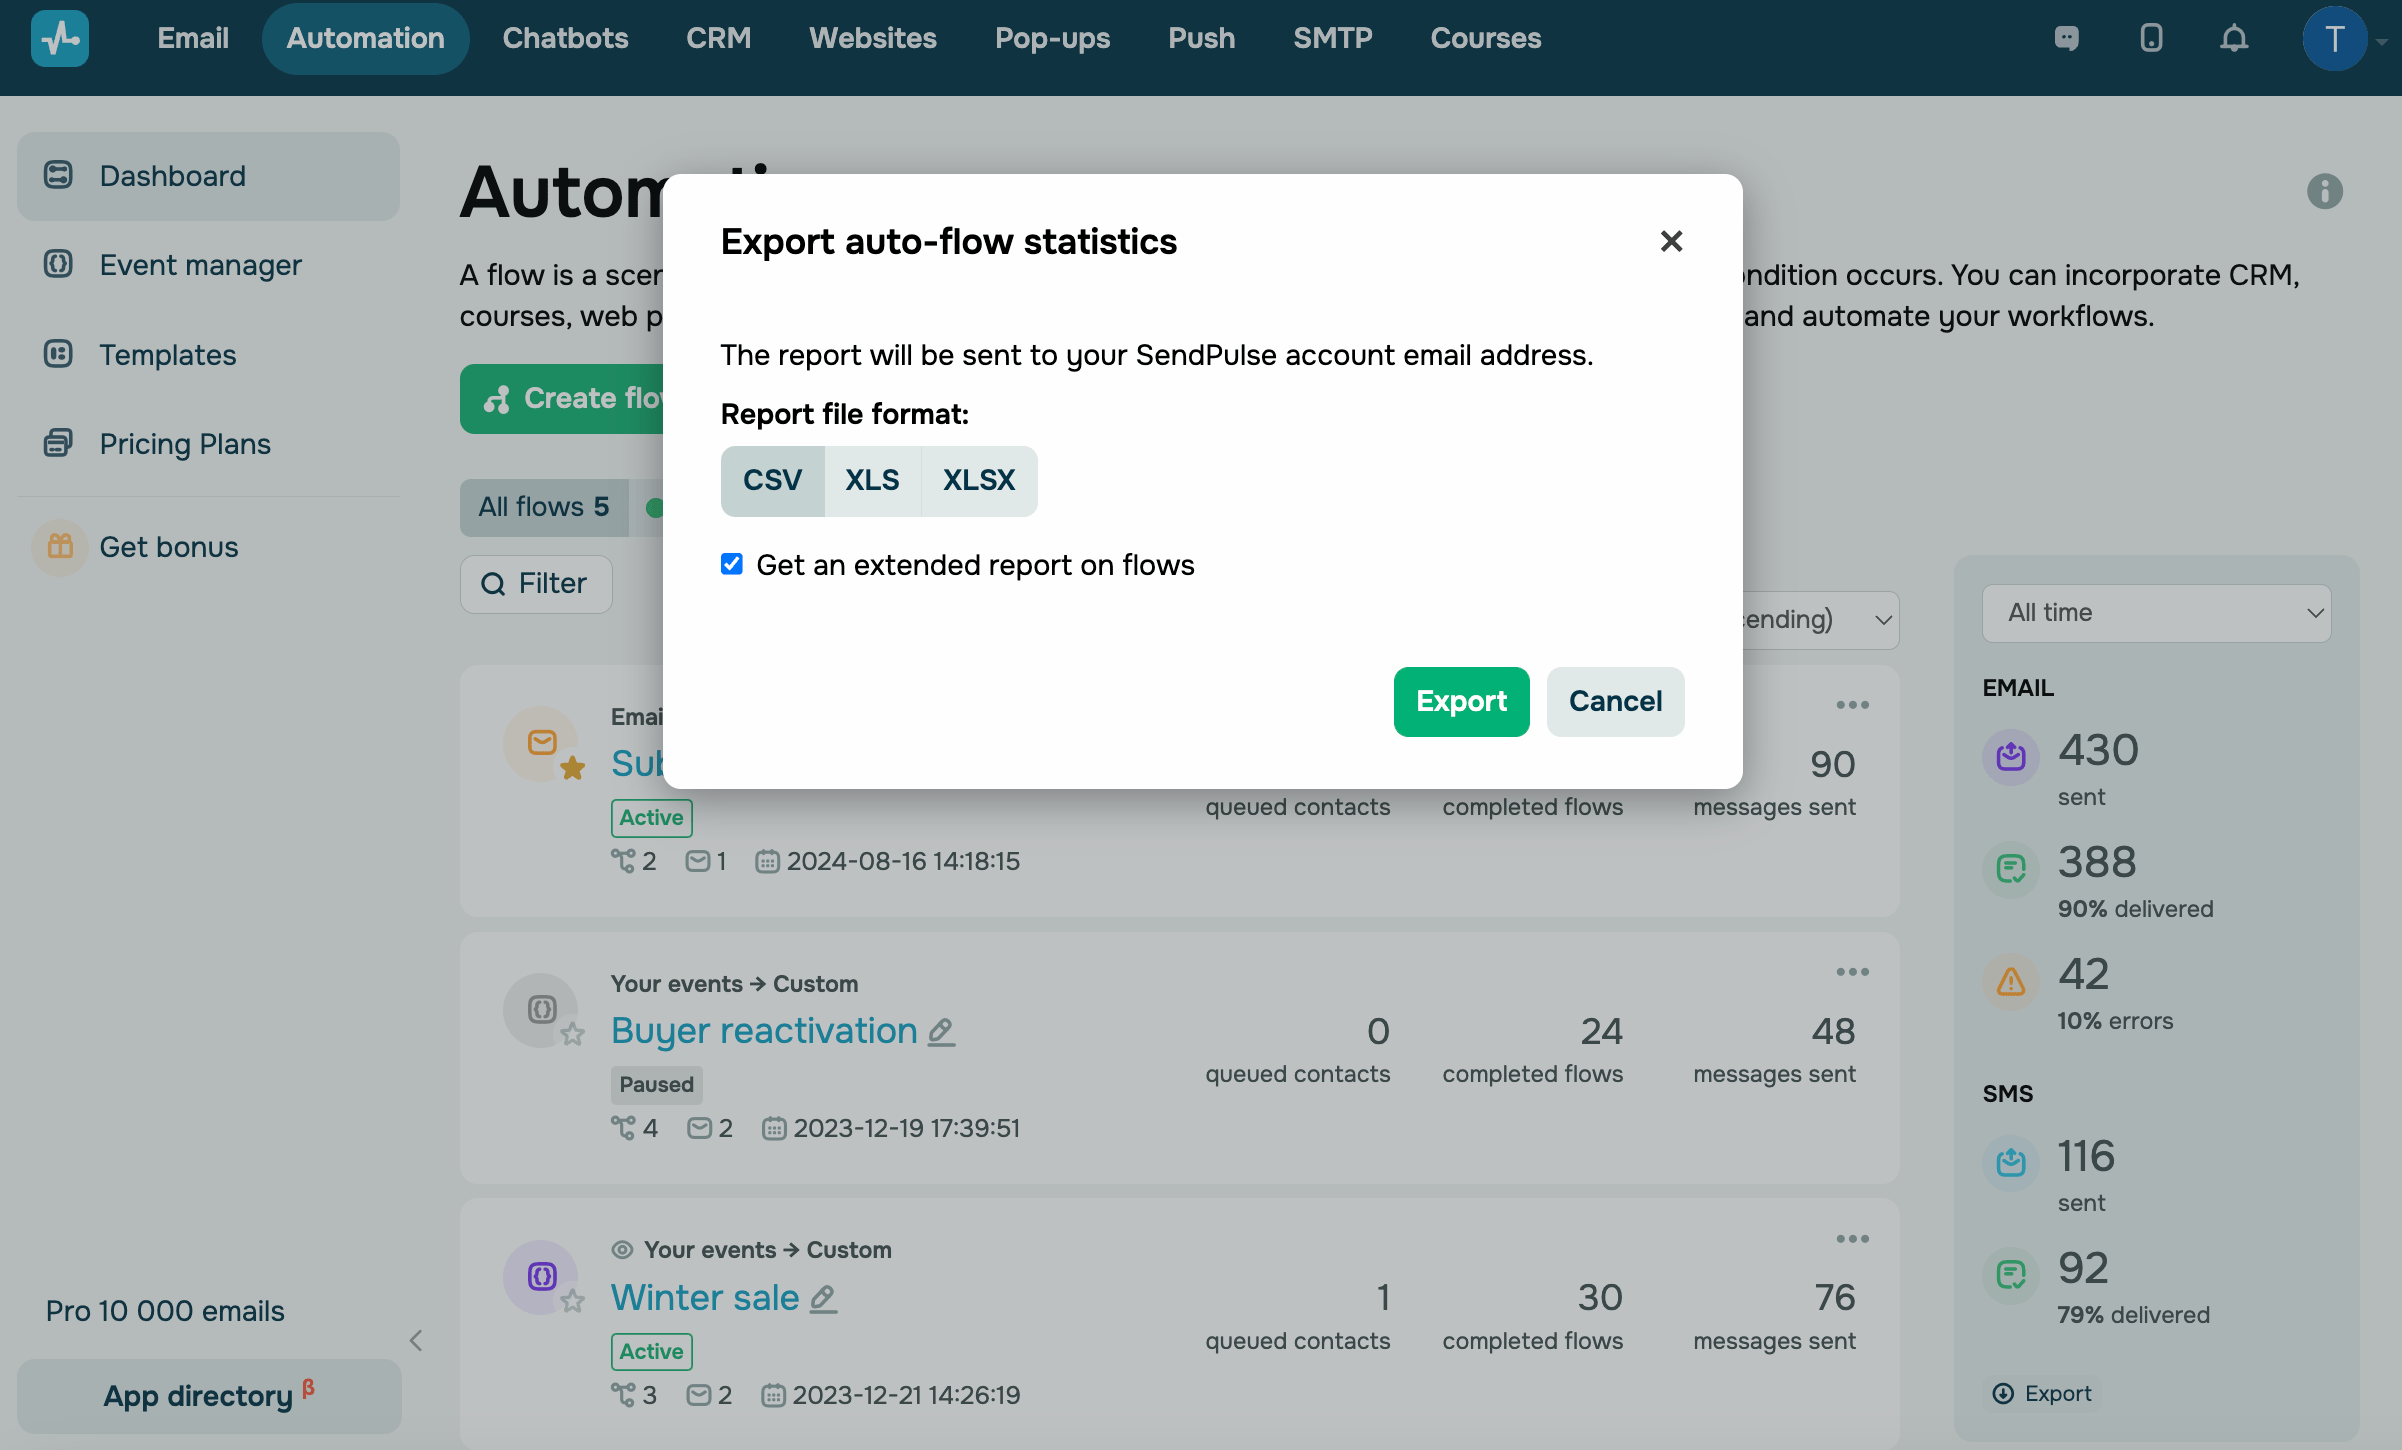The image size is (2402, 1450).
Task: Collapse the sidebar with the chevron arrow
Action: [x=416, y=1341]
